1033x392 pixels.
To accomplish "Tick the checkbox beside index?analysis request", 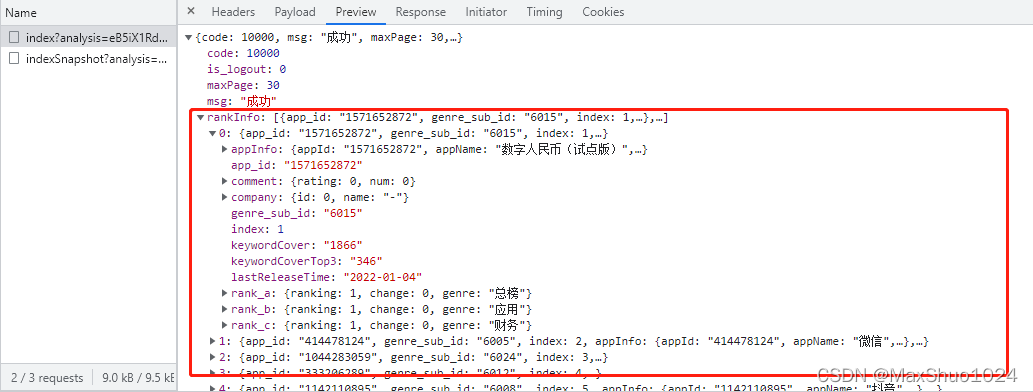I will (14, 38).
